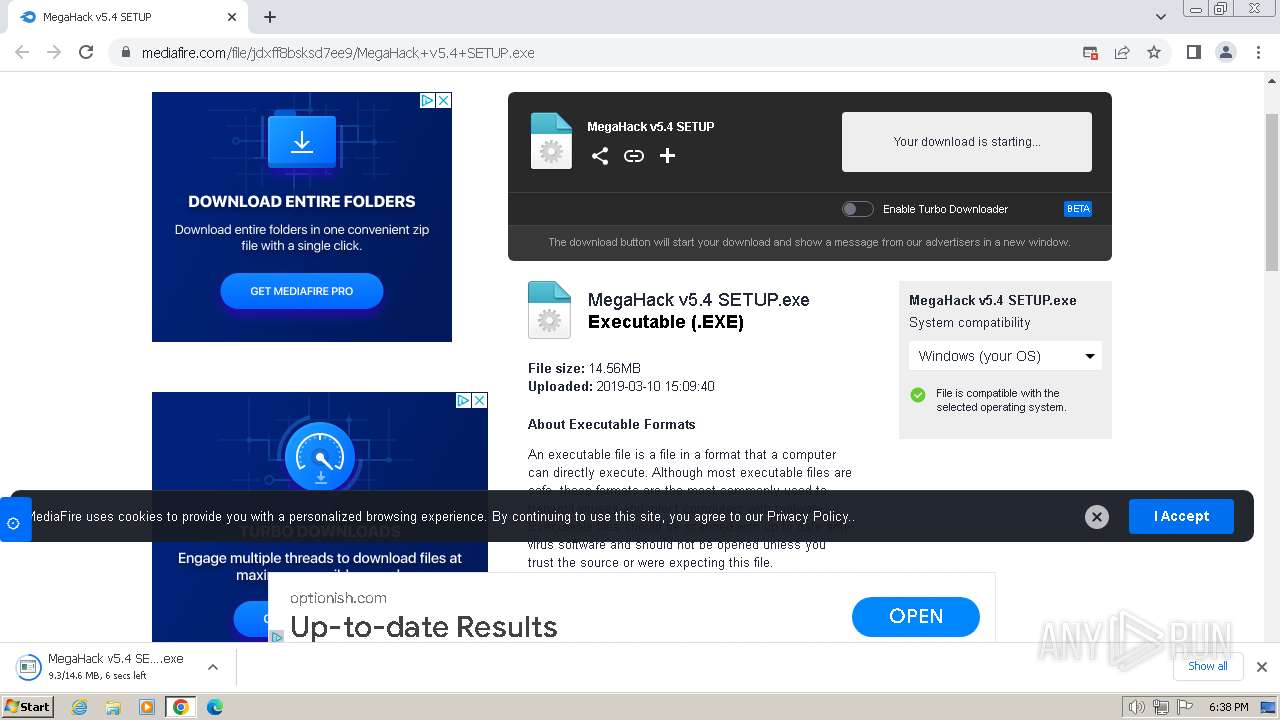Click the BETA badge

(1078, 209)
